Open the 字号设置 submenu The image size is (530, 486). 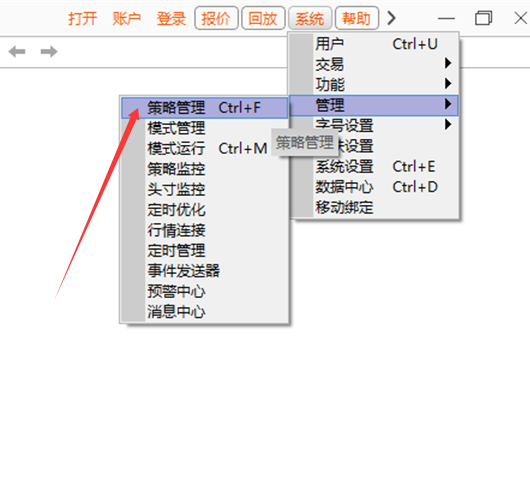(x=374, y=125)
